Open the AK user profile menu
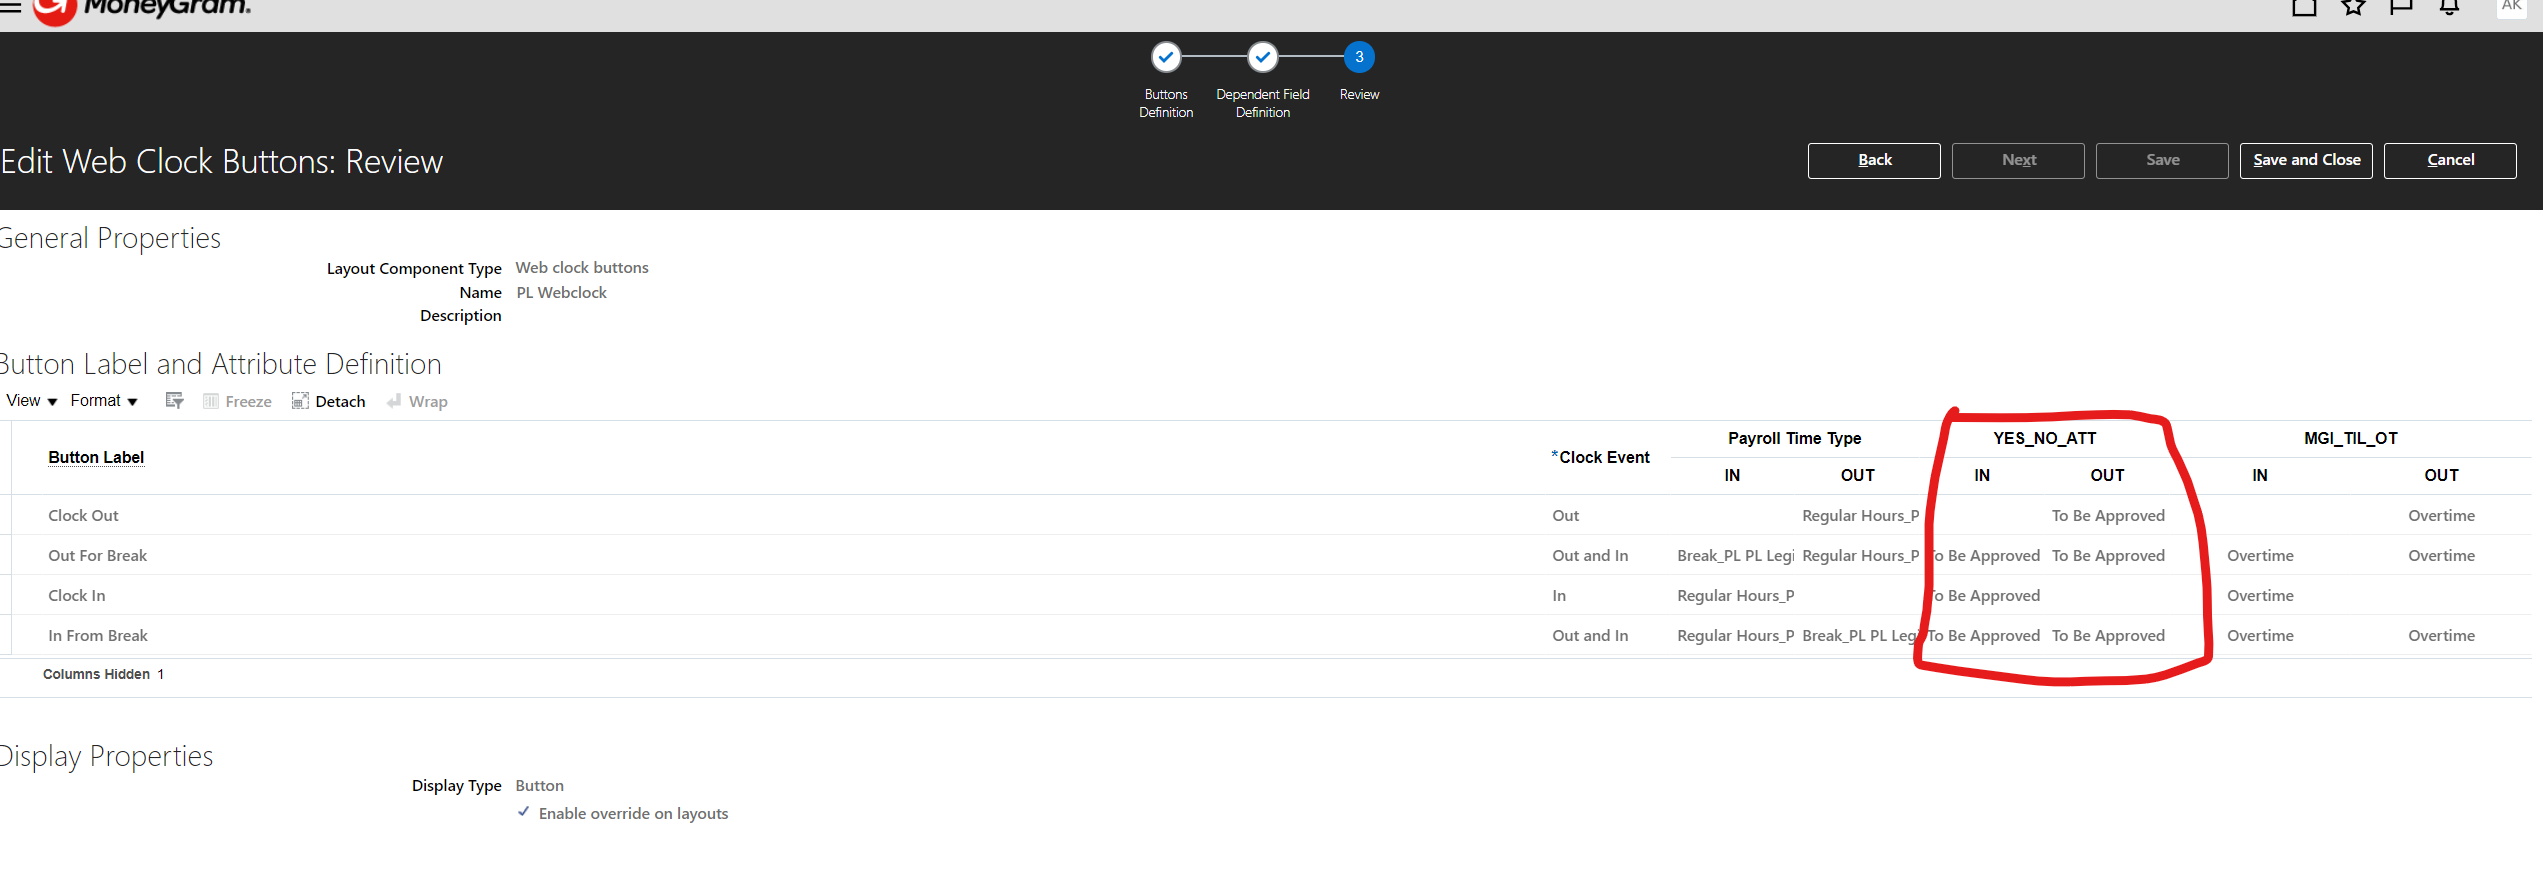 tap(2511, 8)
